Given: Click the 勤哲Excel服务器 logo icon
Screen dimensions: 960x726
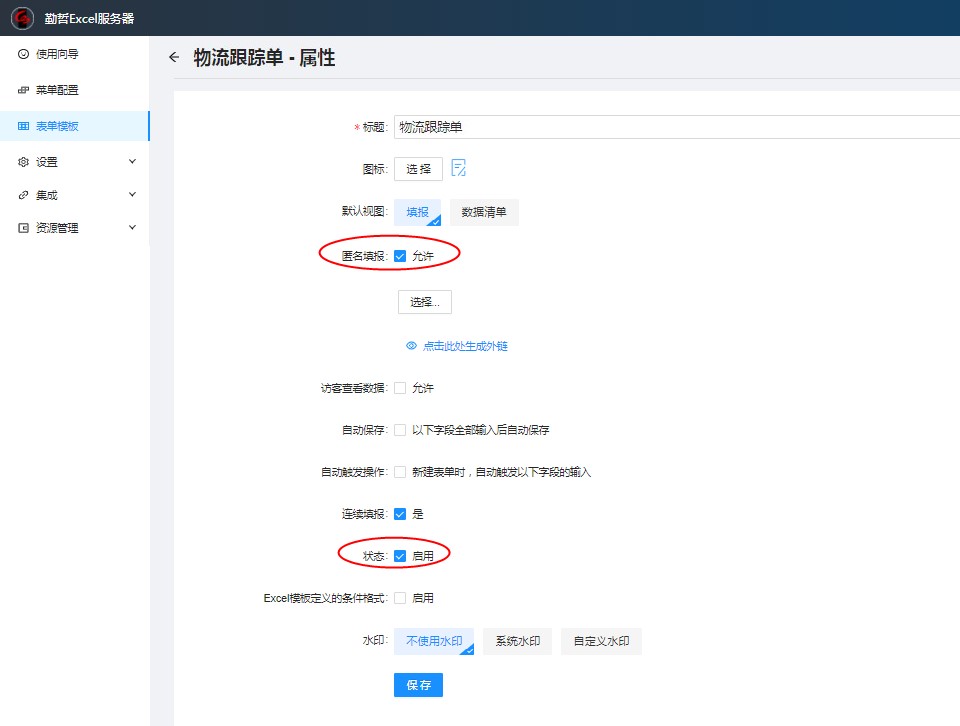Looking at the screenshot, I should 23,18.
